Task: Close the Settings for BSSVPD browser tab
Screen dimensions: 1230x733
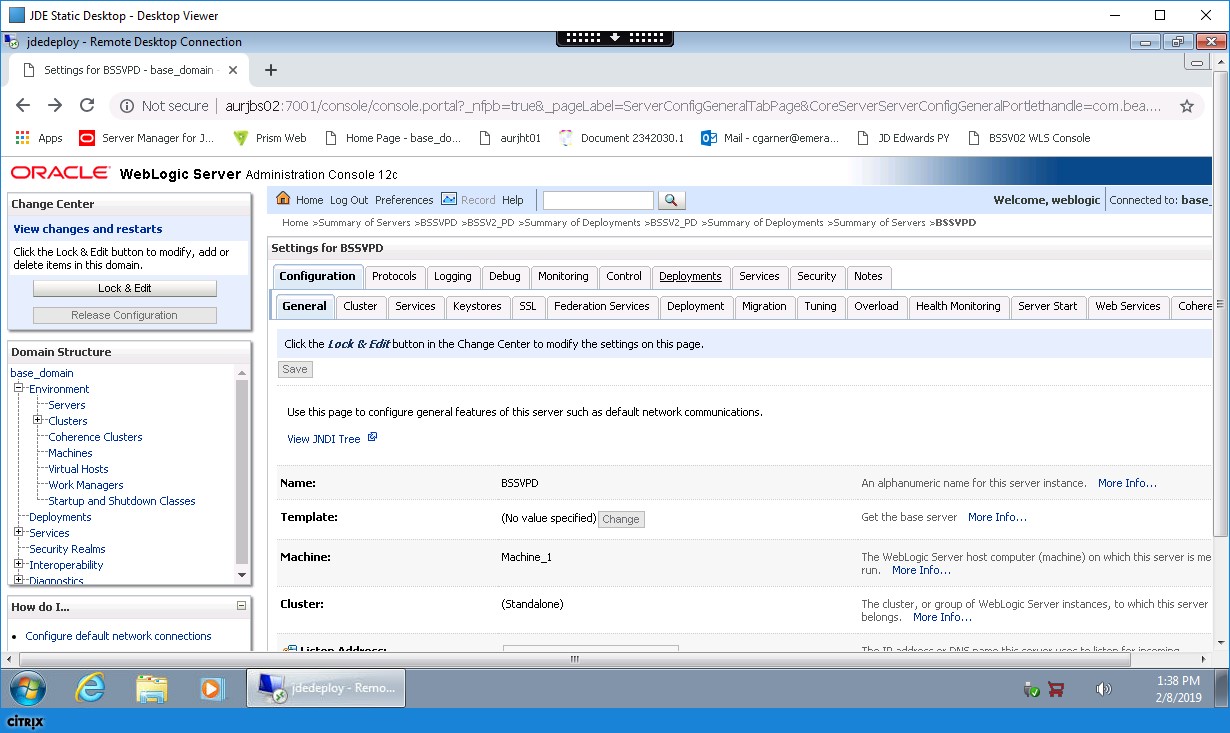Action: pyautogui.click(x=234, y=70)
